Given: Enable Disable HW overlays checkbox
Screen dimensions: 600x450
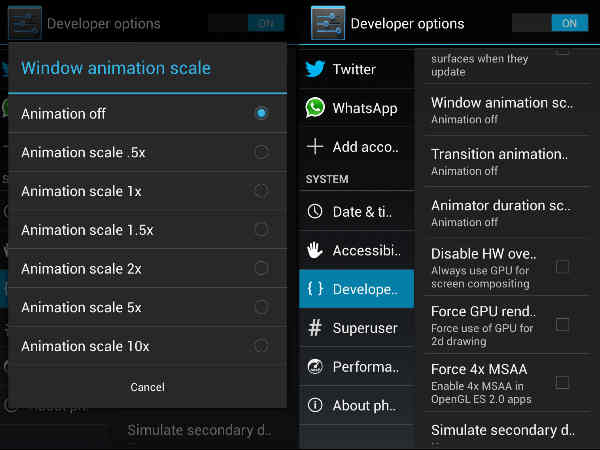Looking at the screenshot, I should tap(562, 267).
